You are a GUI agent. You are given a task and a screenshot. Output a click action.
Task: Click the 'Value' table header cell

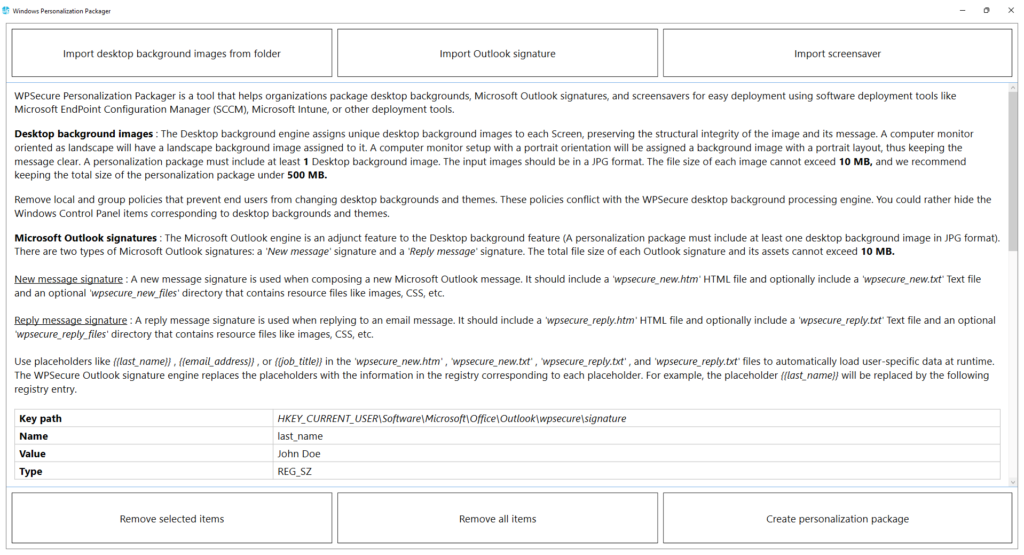pos(144,454)
